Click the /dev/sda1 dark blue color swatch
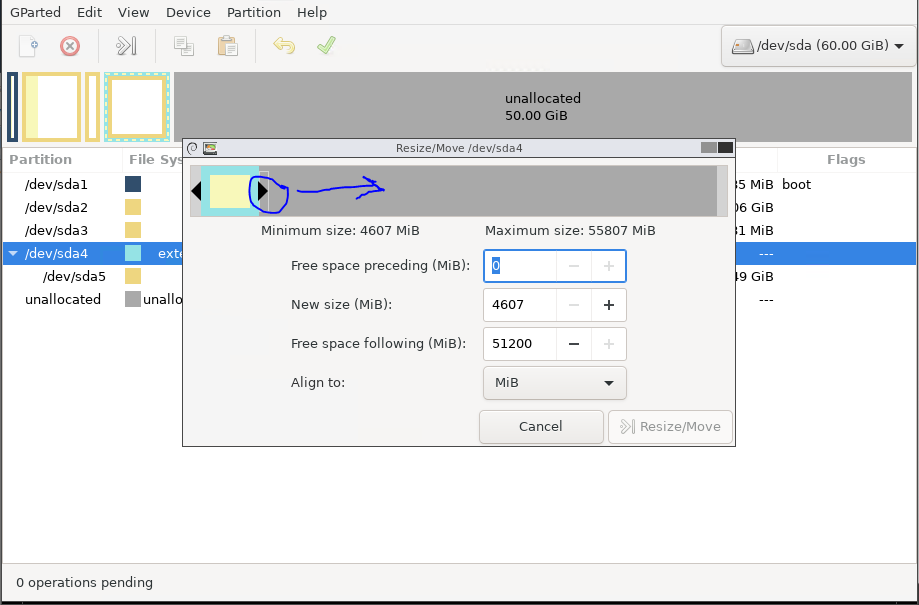 133,185
